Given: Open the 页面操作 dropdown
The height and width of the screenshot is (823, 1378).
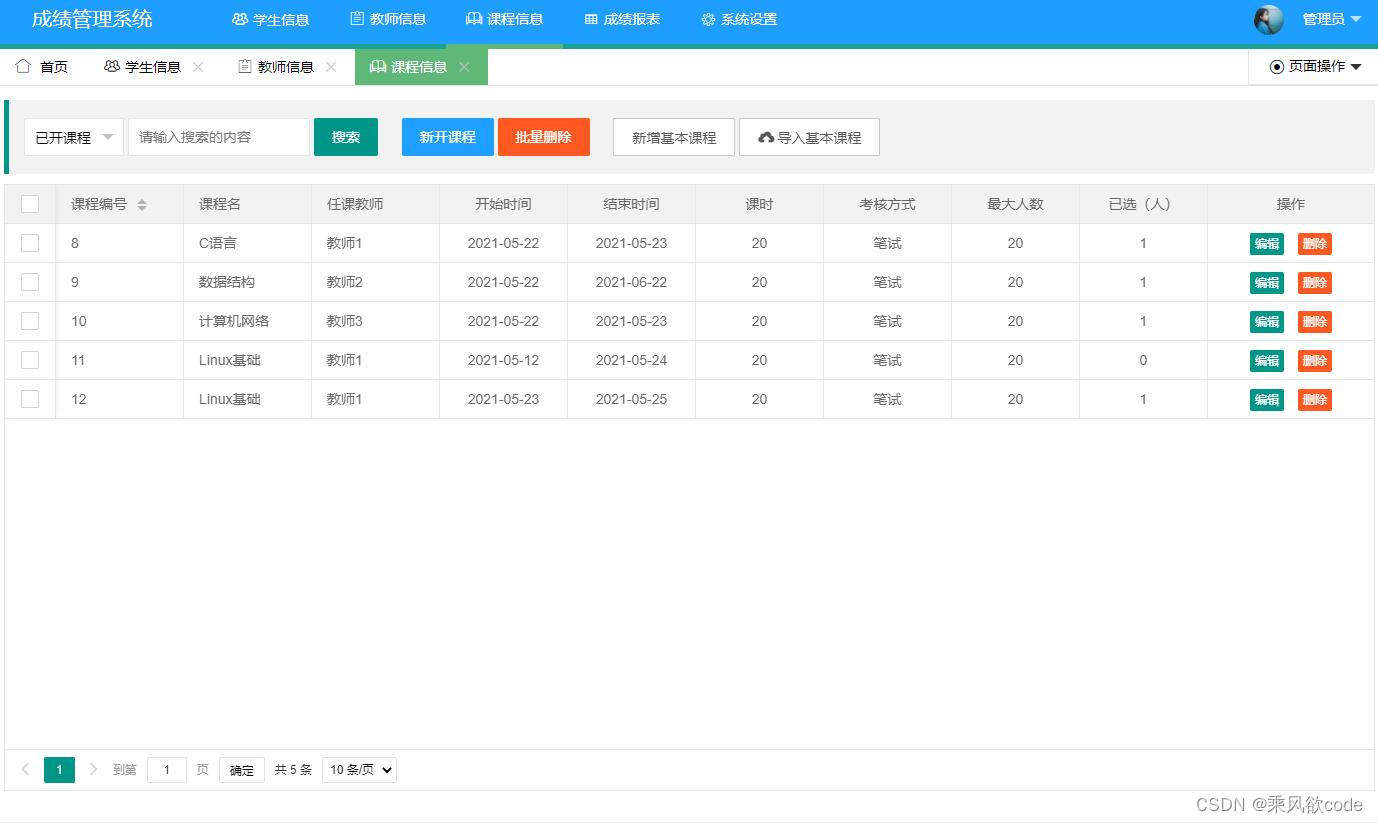Looking at the screenshot, I should click(x=1315, y=67).
